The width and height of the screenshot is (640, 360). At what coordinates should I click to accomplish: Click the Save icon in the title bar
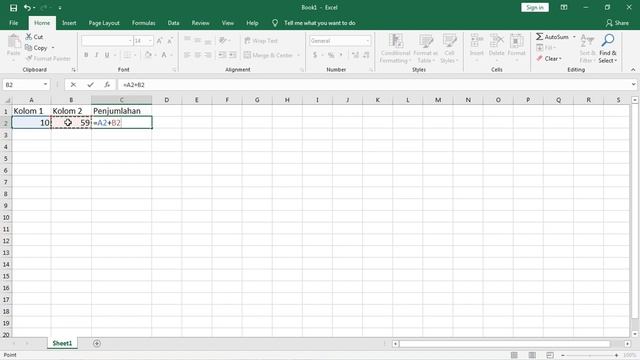click(13, 8)
